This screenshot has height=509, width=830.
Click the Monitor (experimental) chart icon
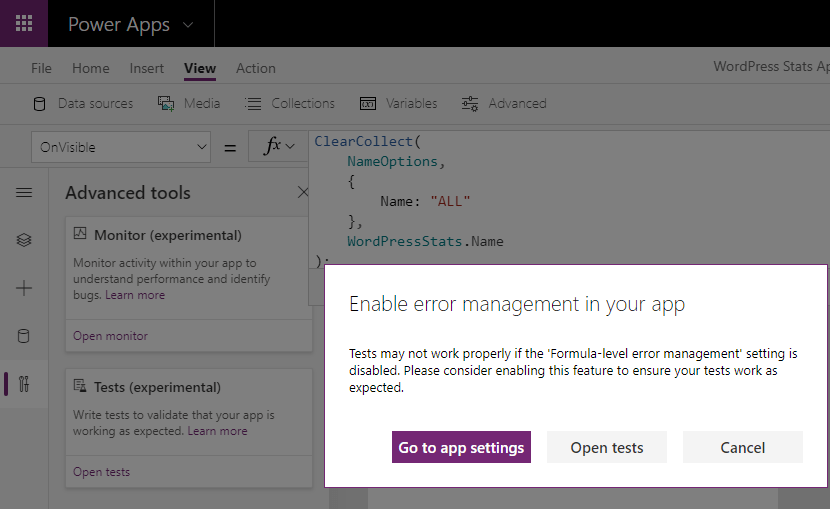coord(80,233)
